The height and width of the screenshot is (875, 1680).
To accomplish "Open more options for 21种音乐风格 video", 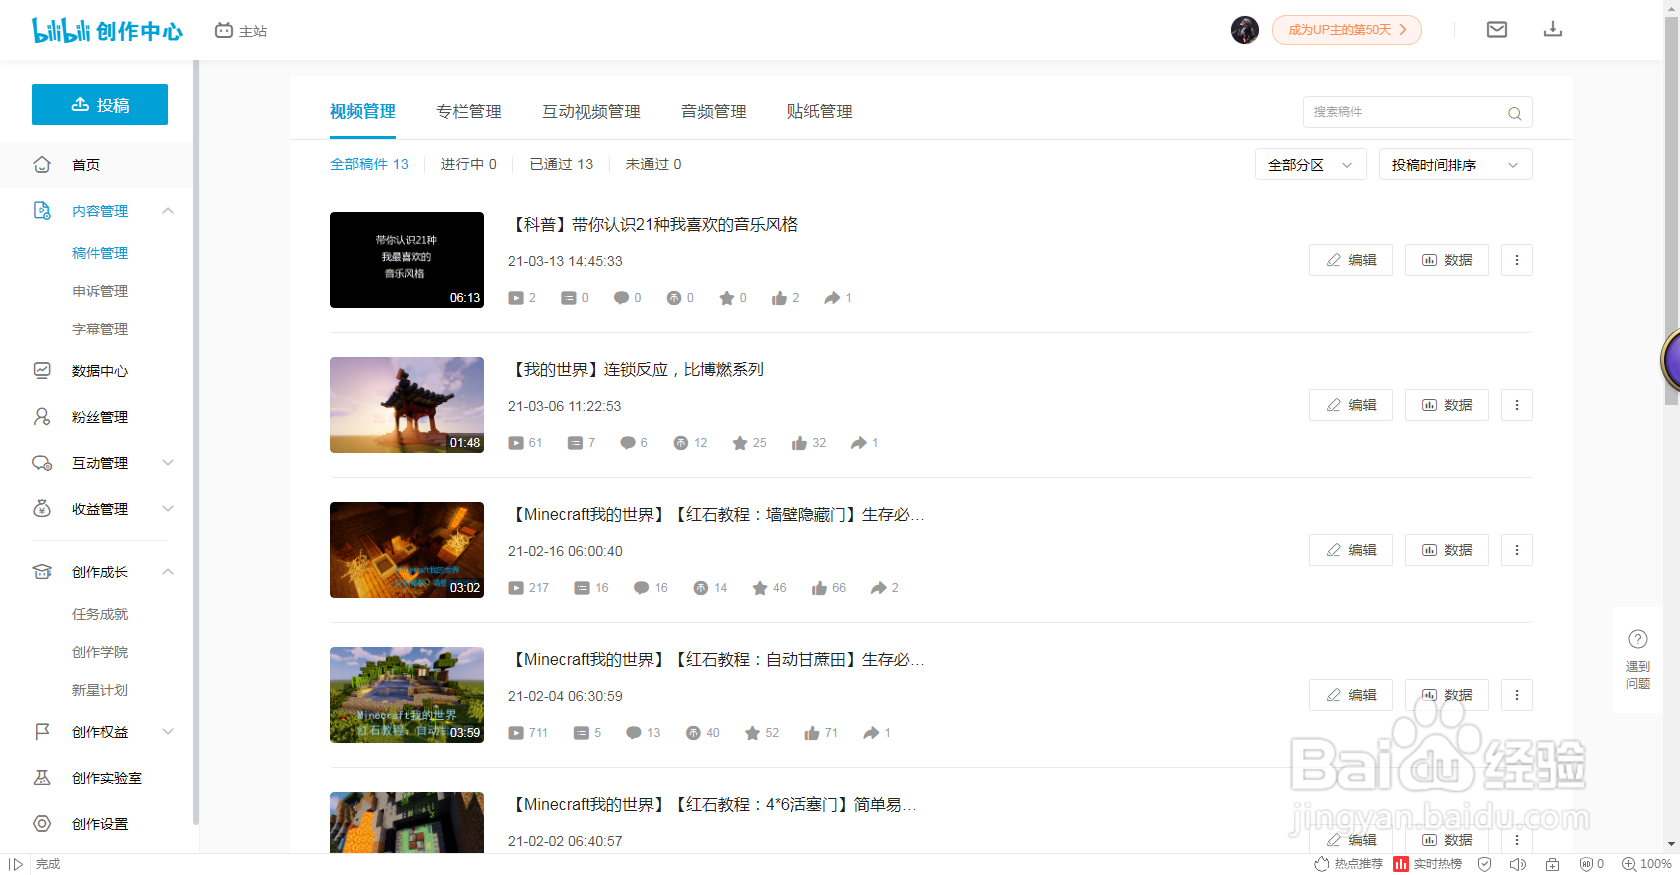I will tap(1517, 260).
